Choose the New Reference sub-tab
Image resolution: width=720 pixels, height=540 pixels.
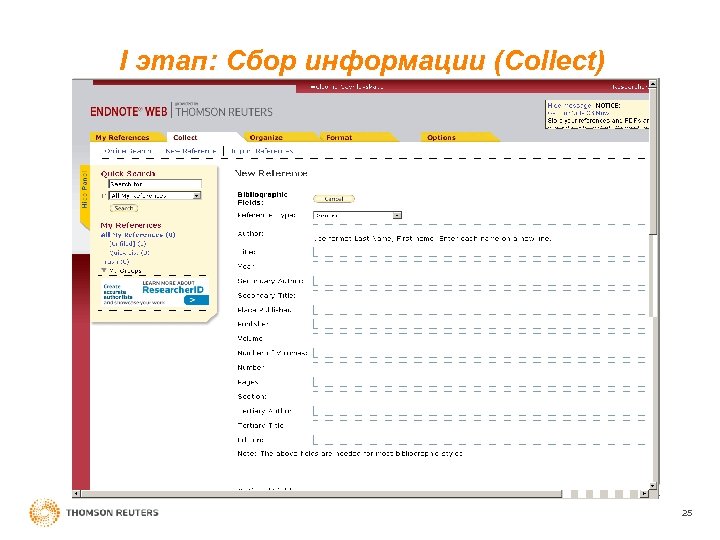click(x=191, y=151)
